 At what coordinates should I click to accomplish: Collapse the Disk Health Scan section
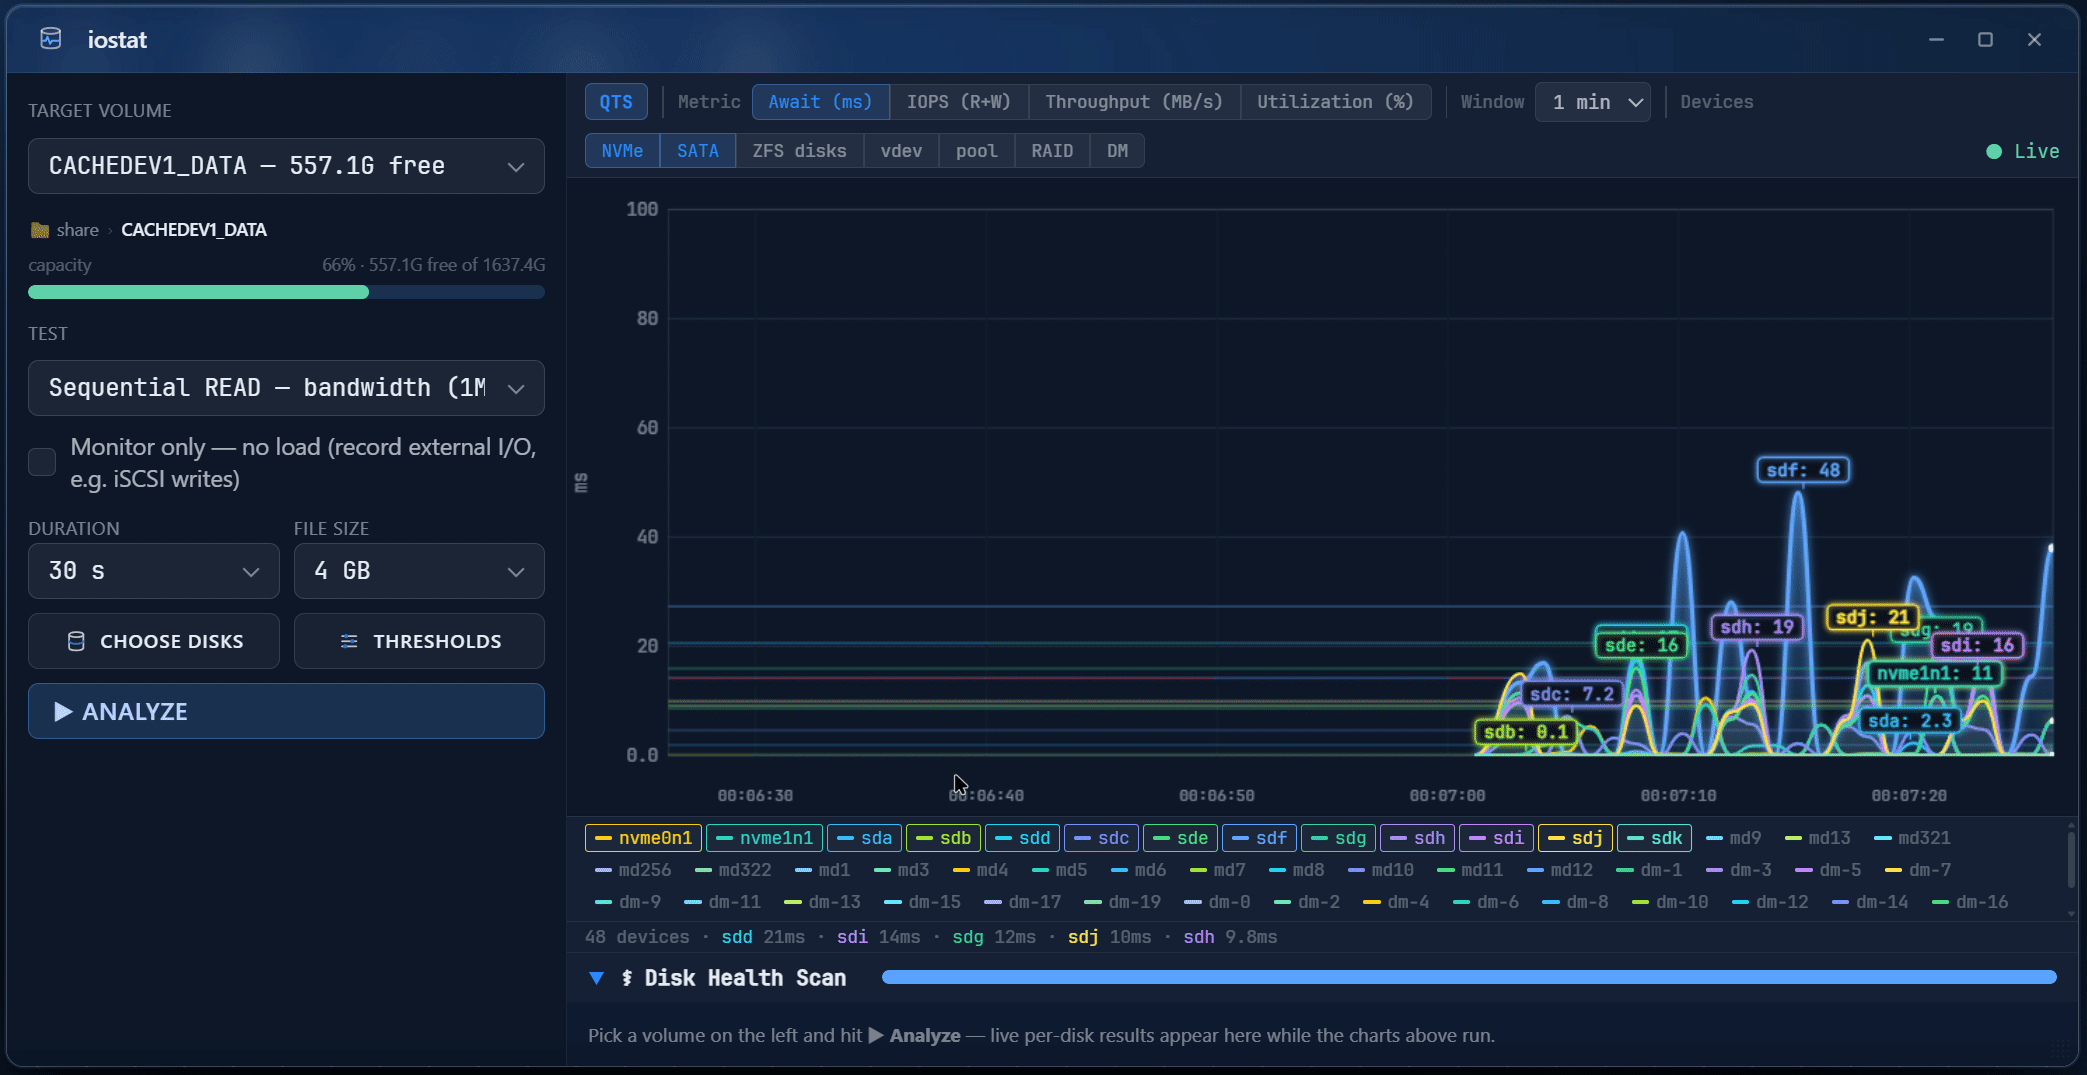(x=597, y=978)
